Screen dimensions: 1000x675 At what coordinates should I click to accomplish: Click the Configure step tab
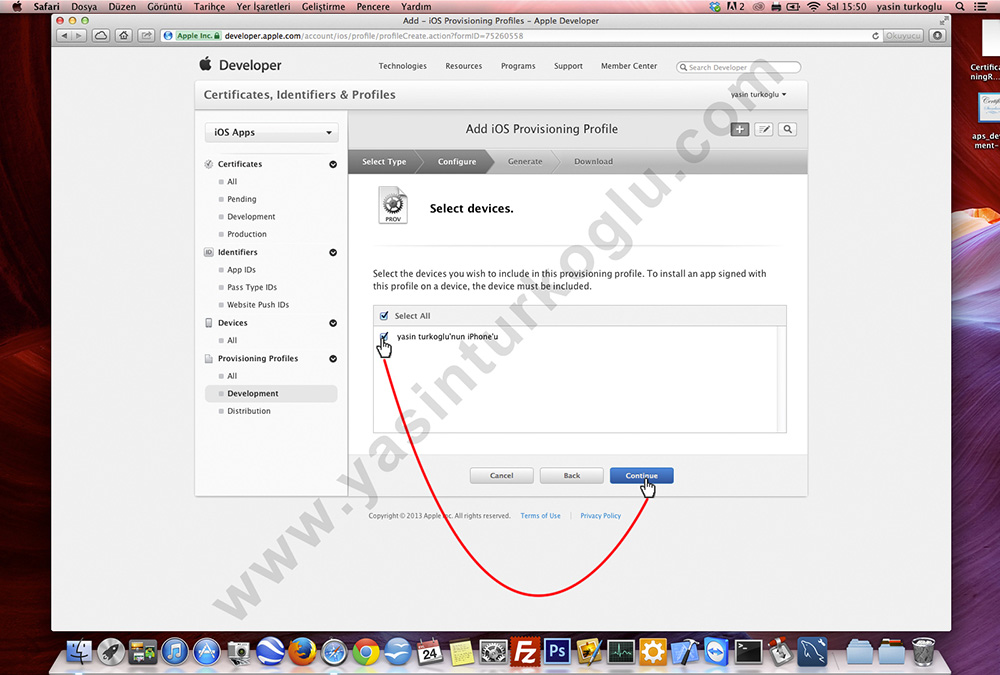(x=457, y=161)
